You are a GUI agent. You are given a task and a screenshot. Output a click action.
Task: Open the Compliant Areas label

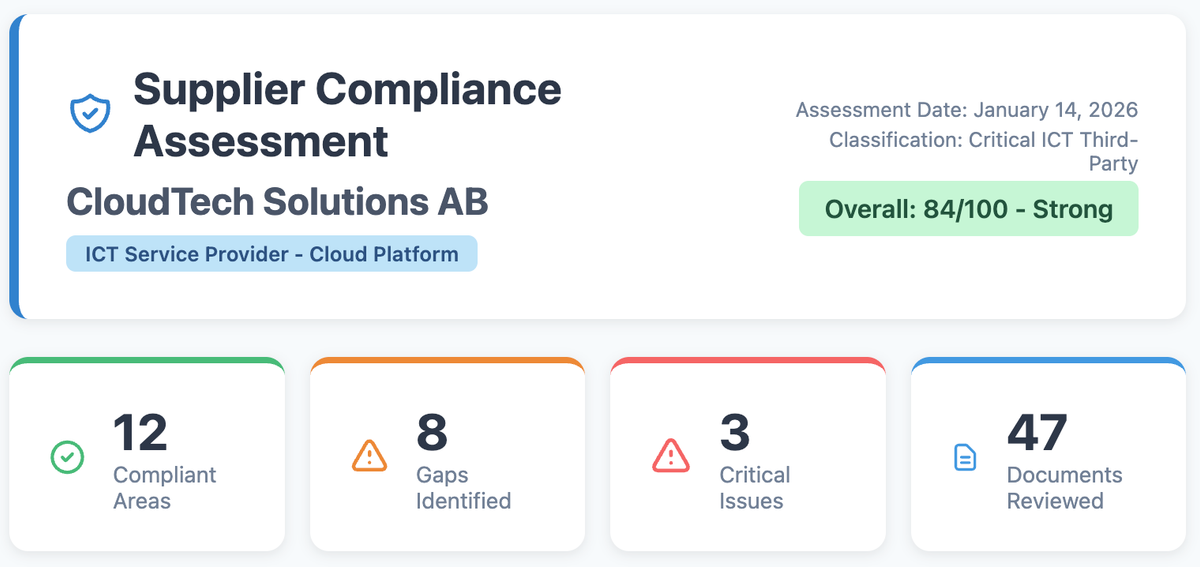164,488
